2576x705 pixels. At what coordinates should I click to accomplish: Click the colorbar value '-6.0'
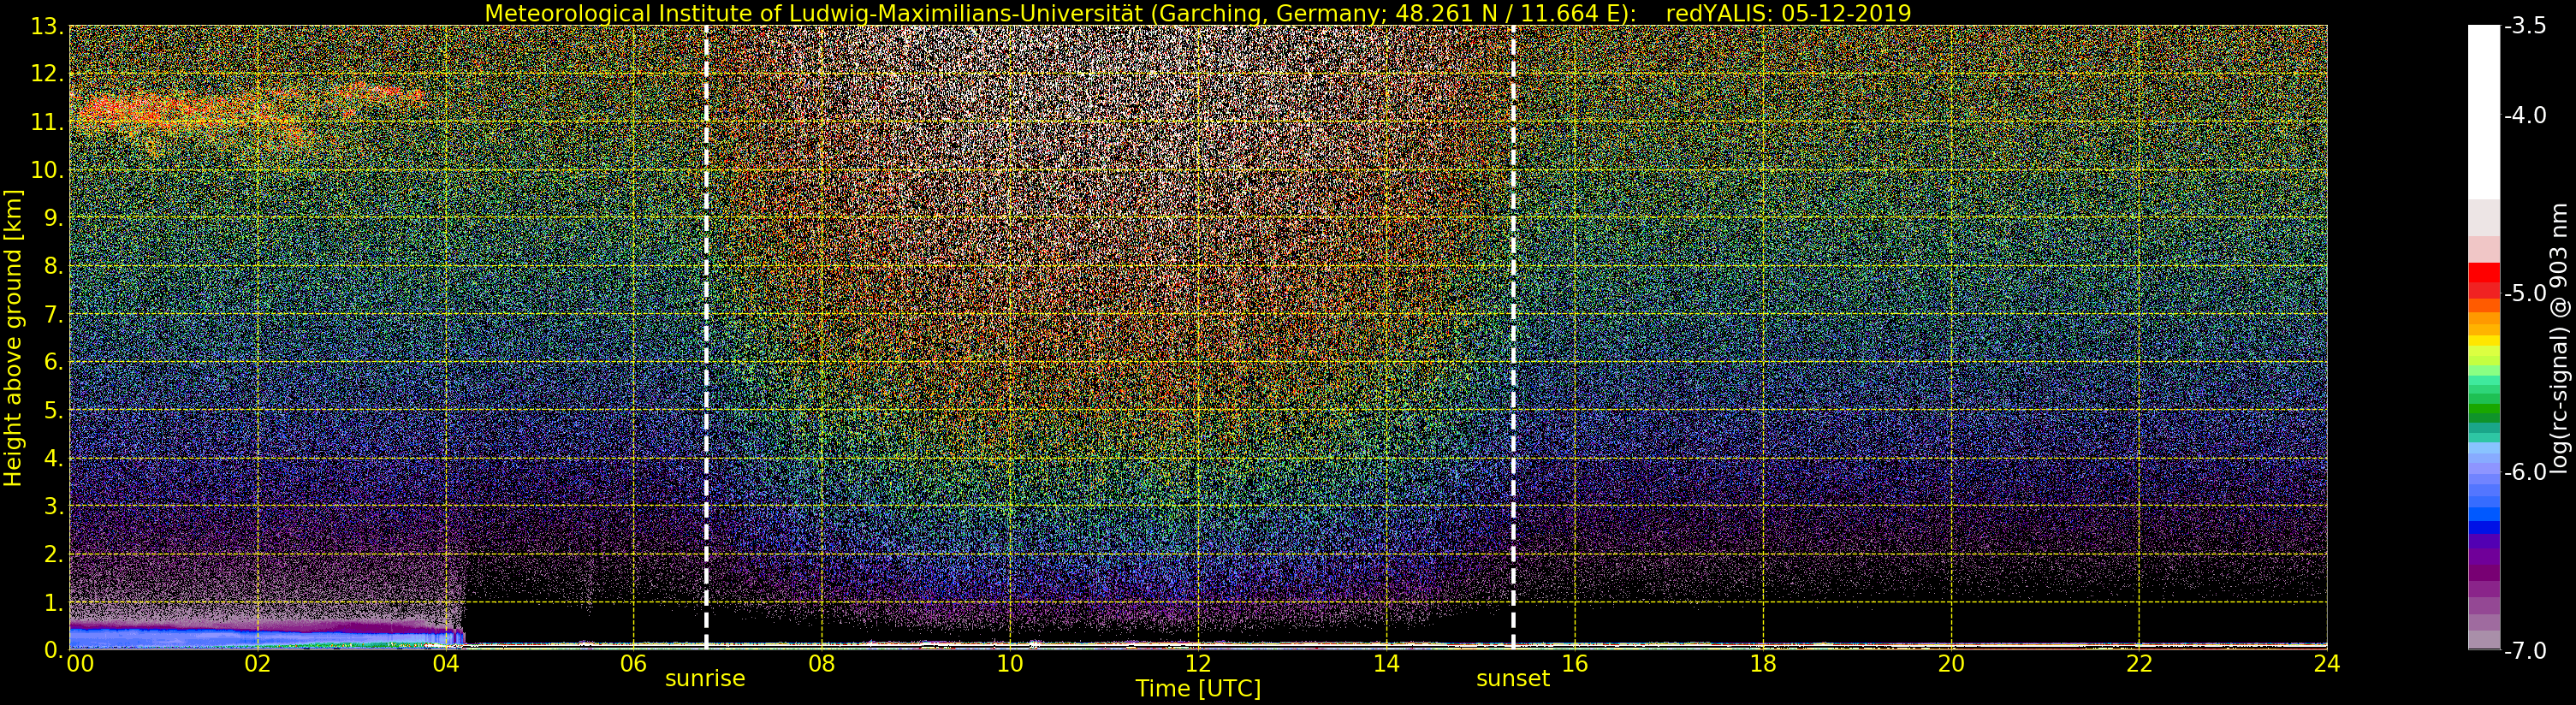tap(2526, 472)
